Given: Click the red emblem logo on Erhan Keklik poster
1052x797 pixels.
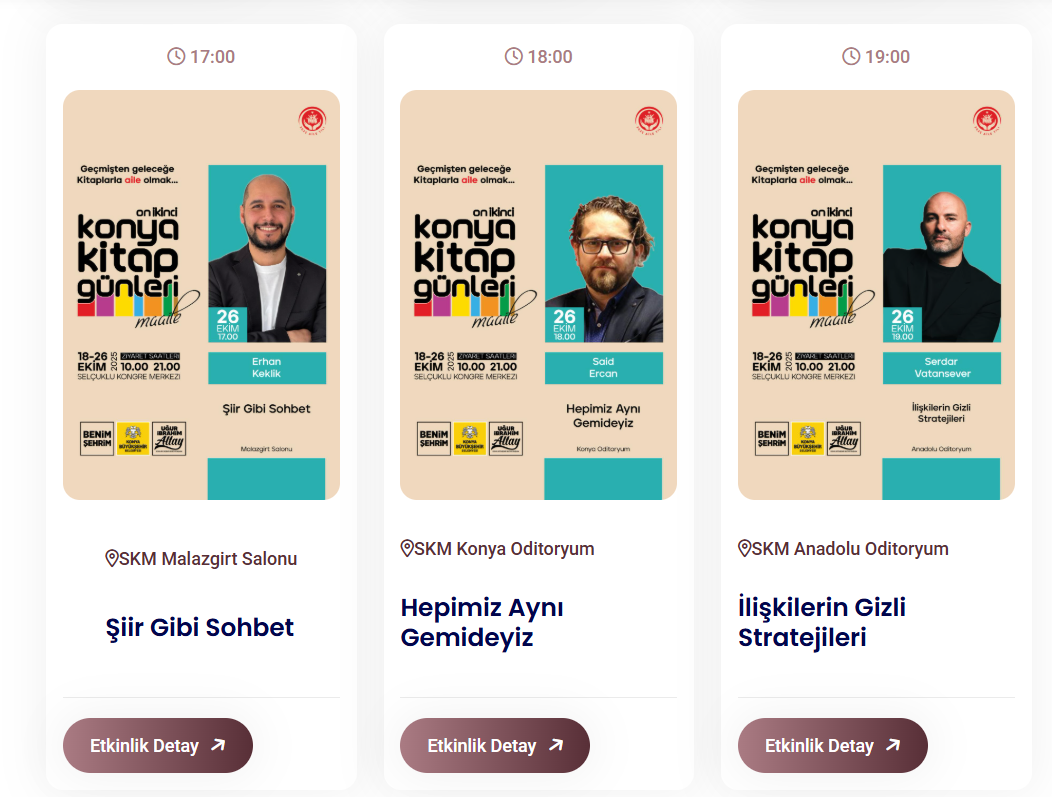Looking at the screenshot, I should click(312, 121).
